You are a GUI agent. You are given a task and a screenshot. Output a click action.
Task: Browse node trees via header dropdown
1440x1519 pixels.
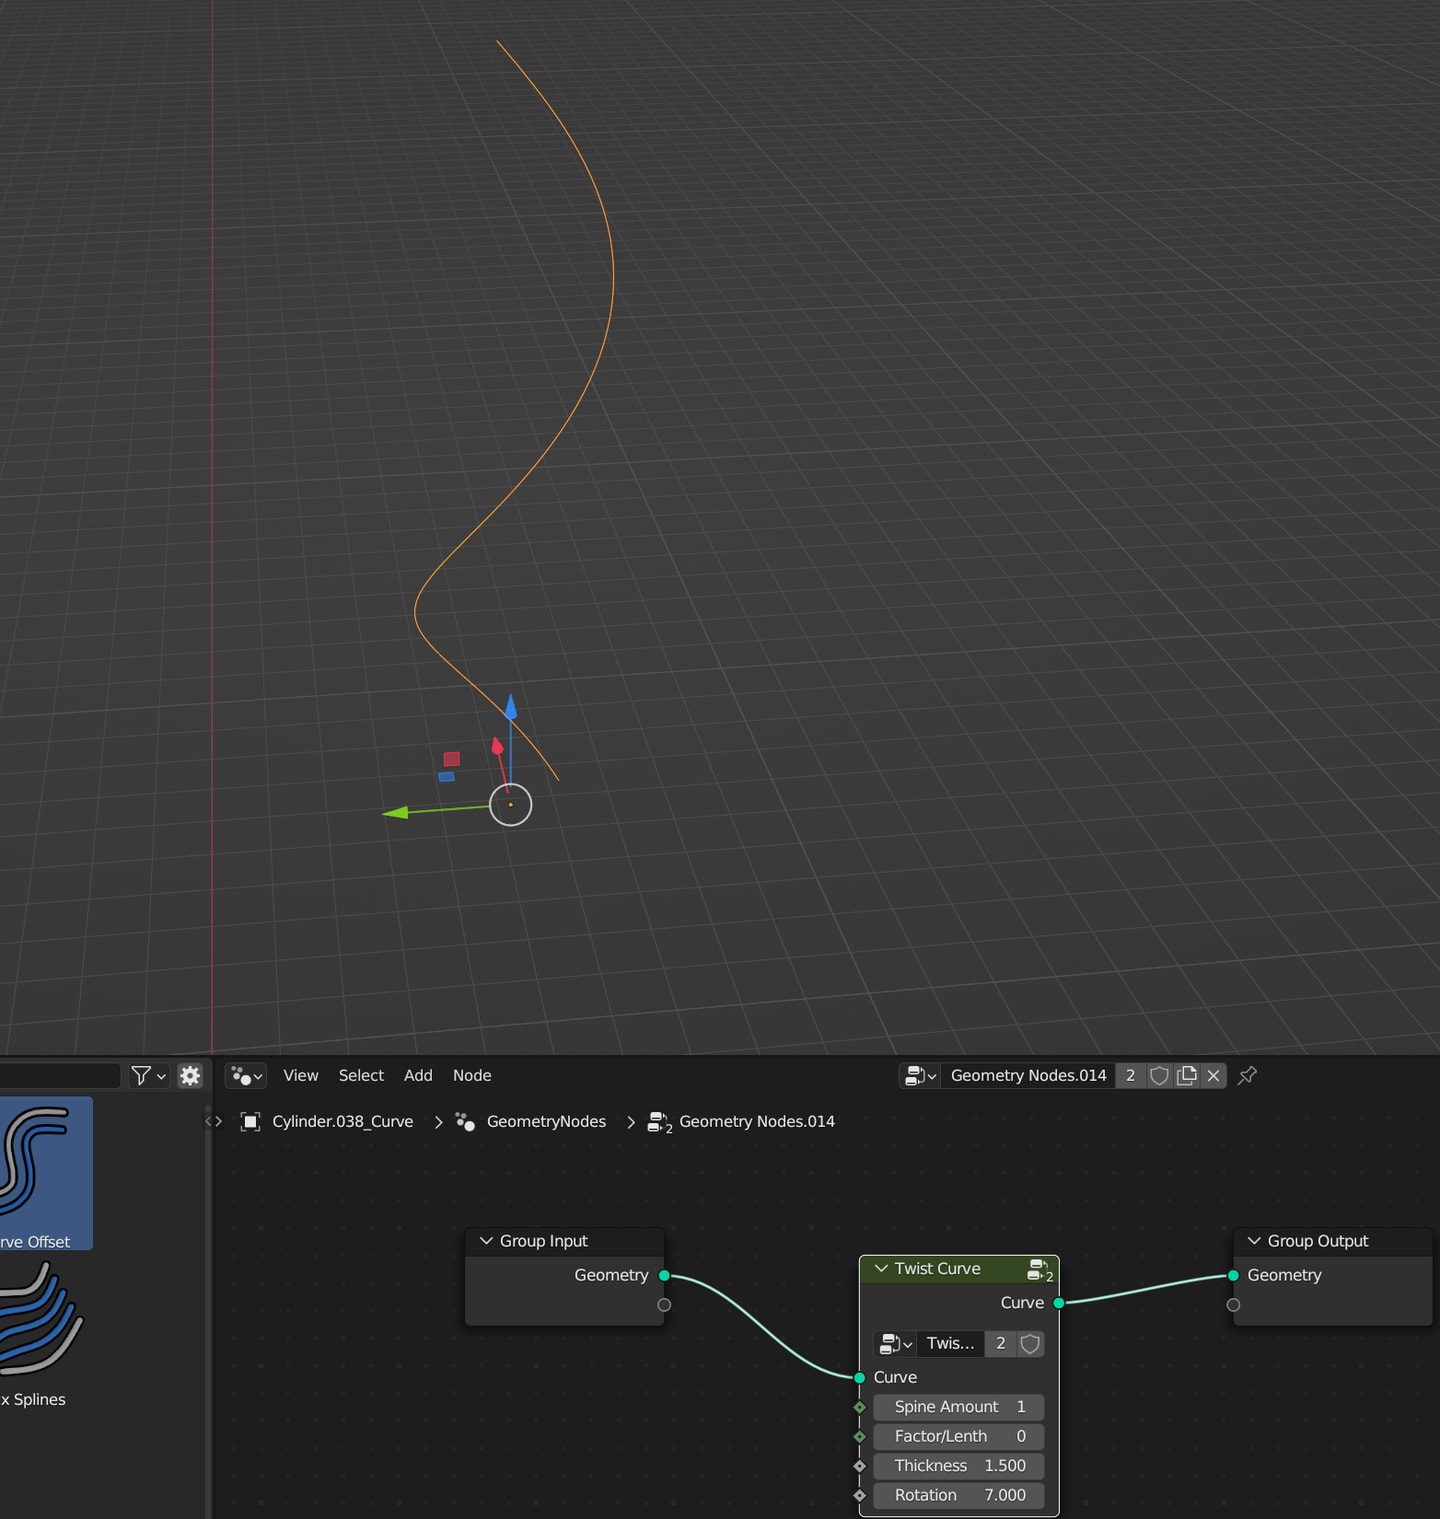920,1076
